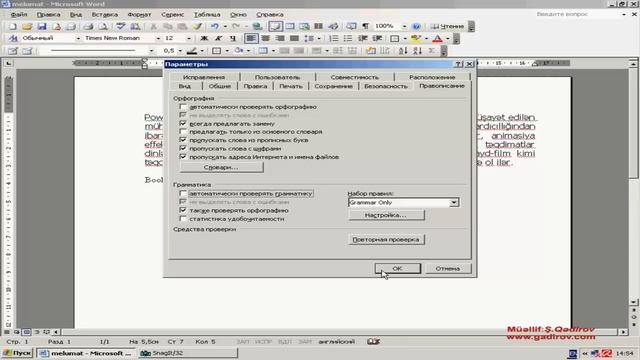Open the Формат menu in the menu bar

pyautogui.click(x=139, y=14)
